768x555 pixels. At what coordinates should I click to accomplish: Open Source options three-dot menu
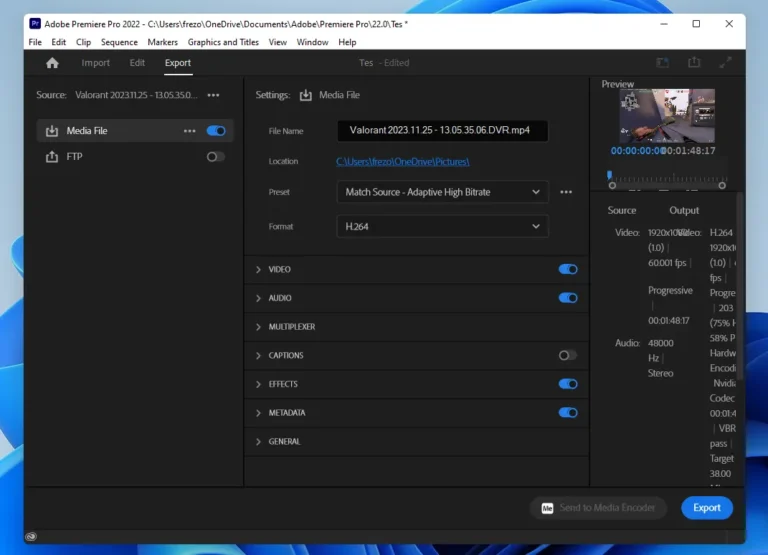tap(214, 95)
